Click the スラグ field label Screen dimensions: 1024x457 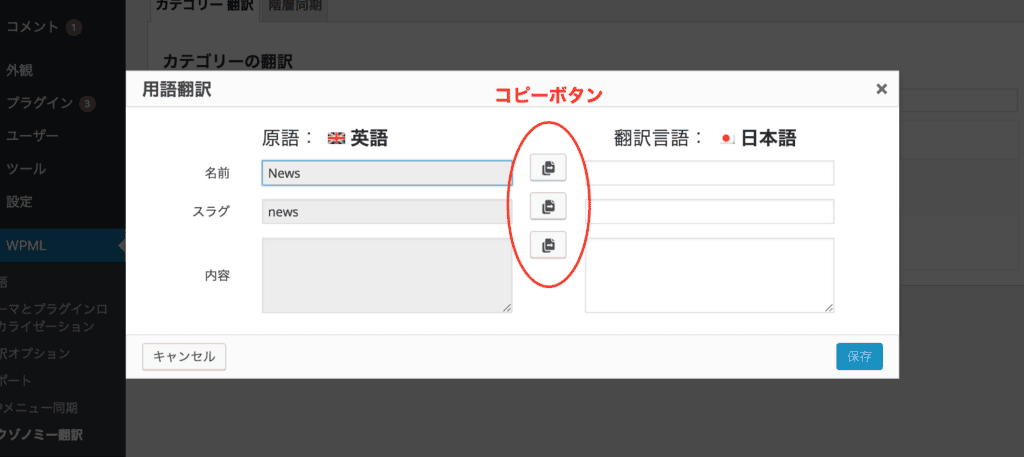[210, 212]
